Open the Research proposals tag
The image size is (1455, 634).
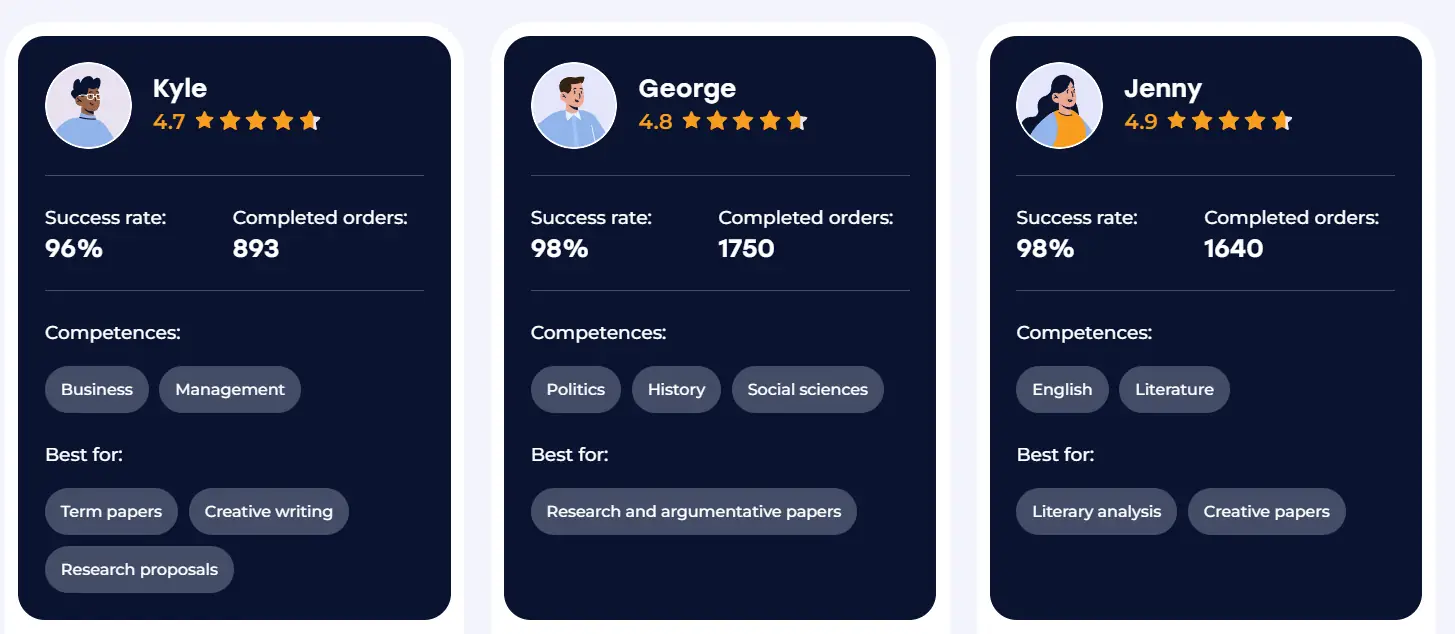(139, 570)
